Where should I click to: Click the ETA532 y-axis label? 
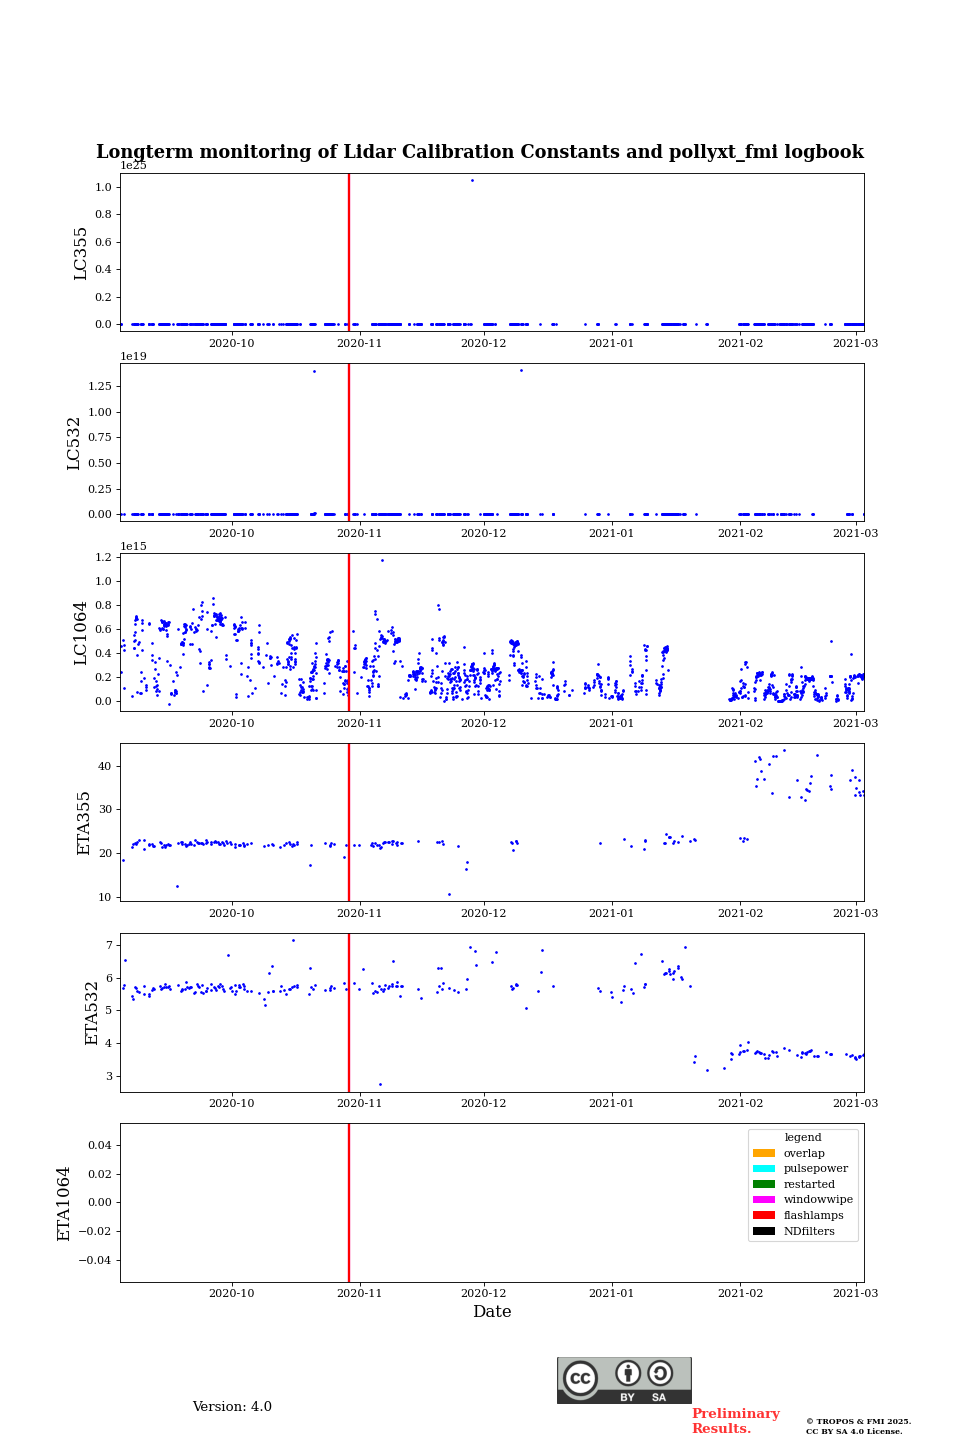pos(92,1013)
